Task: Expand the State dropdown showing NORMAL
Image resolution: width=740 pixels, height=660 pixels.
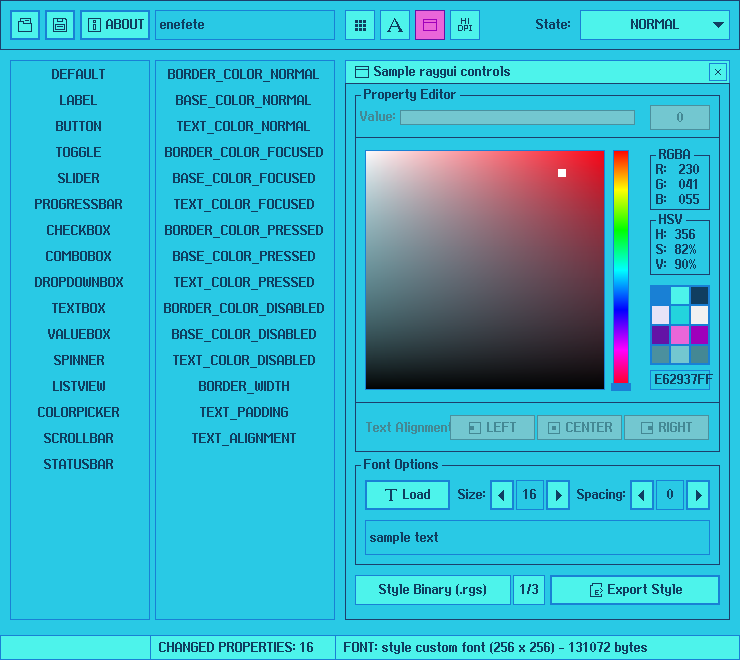Action: pos(655,25)
